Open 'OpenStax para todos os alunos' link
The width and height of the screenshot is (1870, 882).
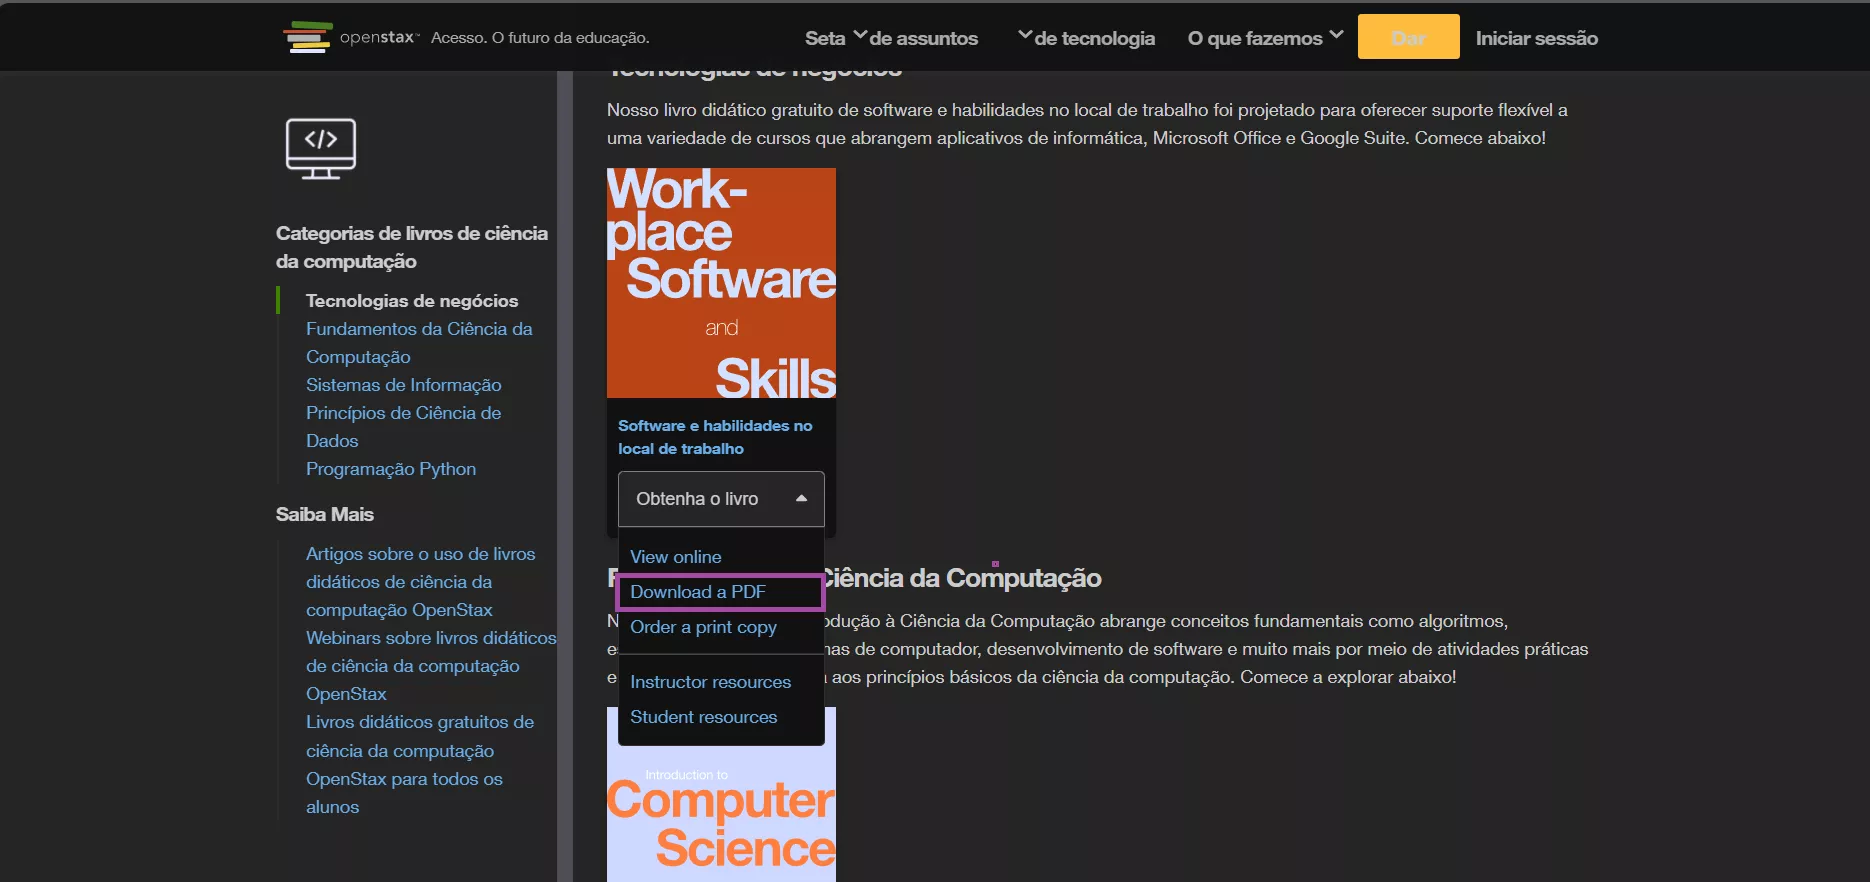[x=404, y=793]
